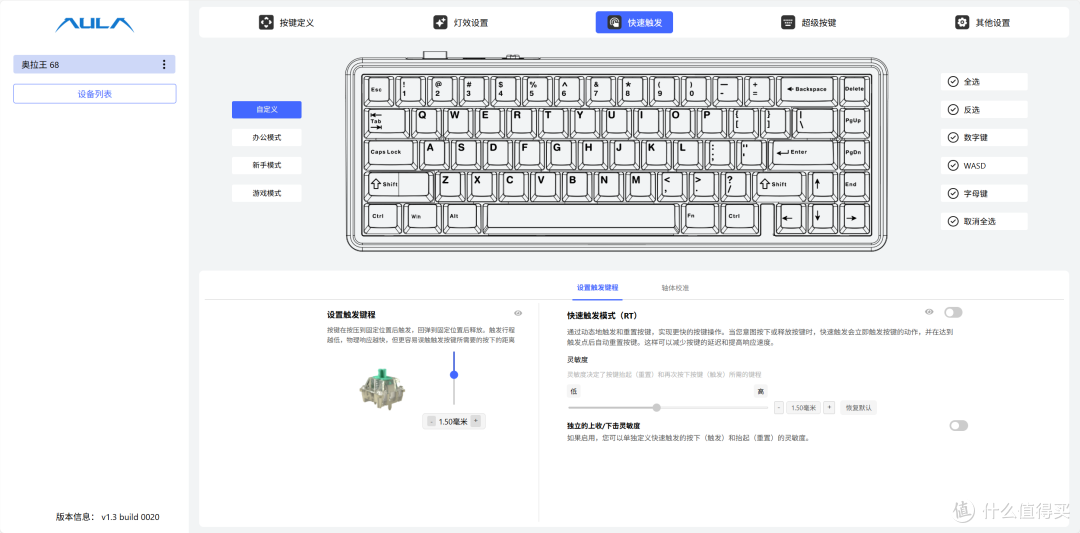The image size is (1080, 533).
Task: Click the right arrow key on keyboard
Action: 853,219
